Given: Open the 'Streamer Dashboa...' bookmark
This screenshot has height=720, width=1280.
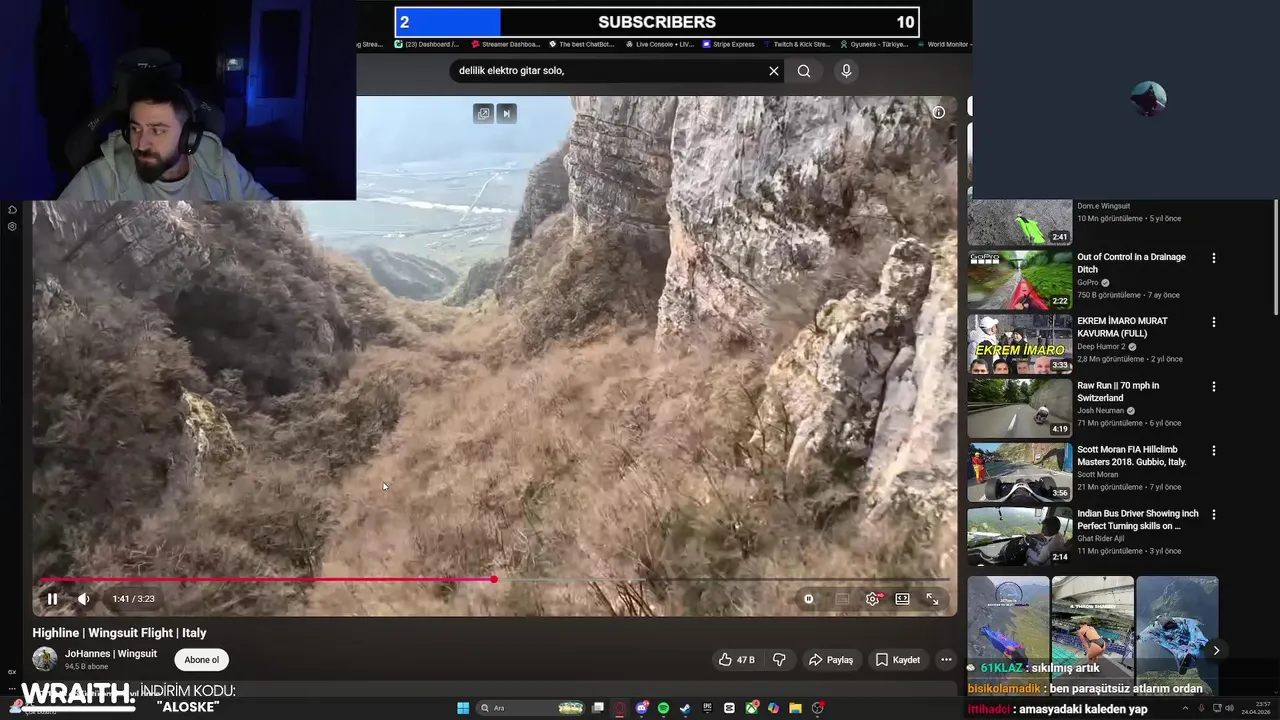Looking at the screenshot, I should click(x=506, y=44).
